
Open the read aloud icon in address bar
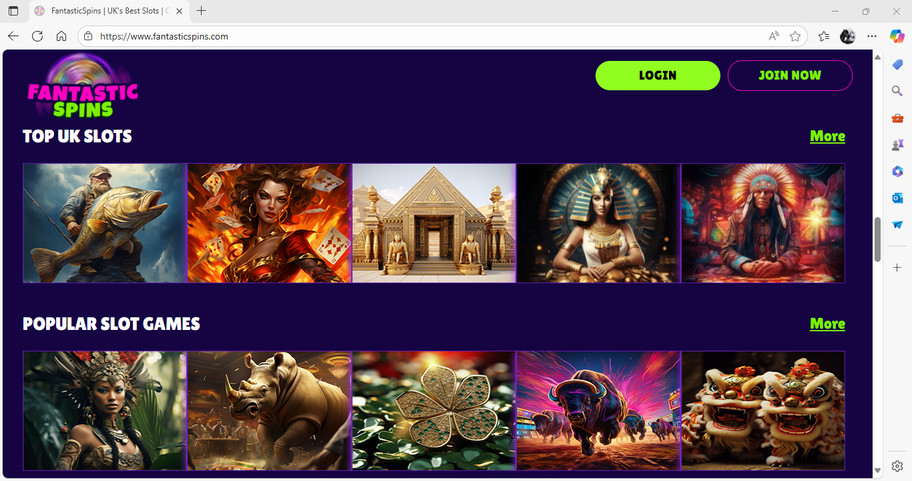click(x=774, y=36)
